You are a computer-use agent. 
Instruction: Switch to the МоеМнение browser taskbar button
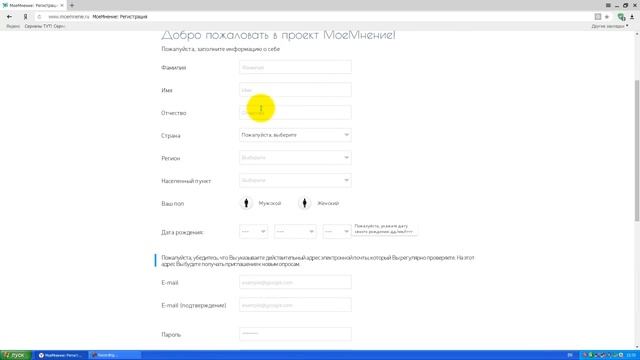pos(60,355)
